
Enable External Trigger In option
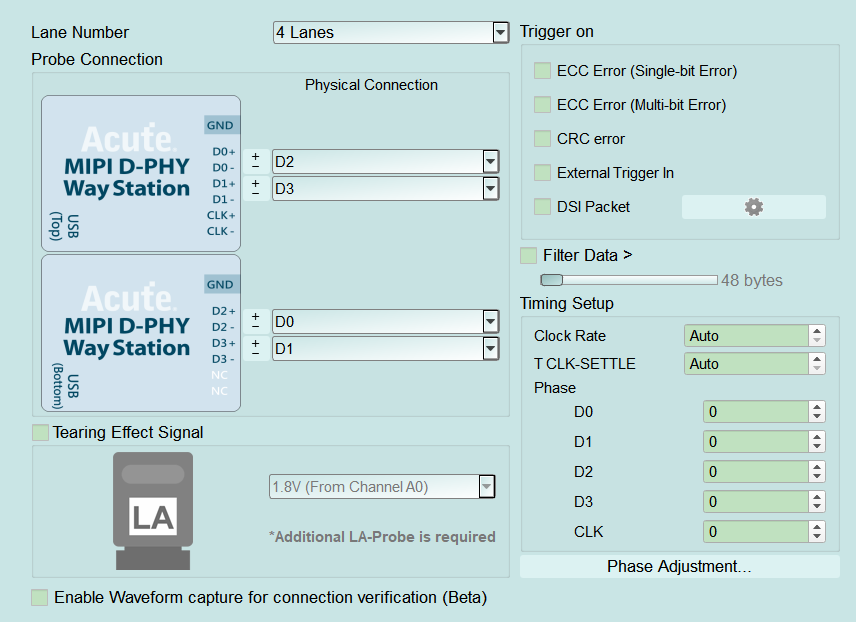click(x=542, y=173)
